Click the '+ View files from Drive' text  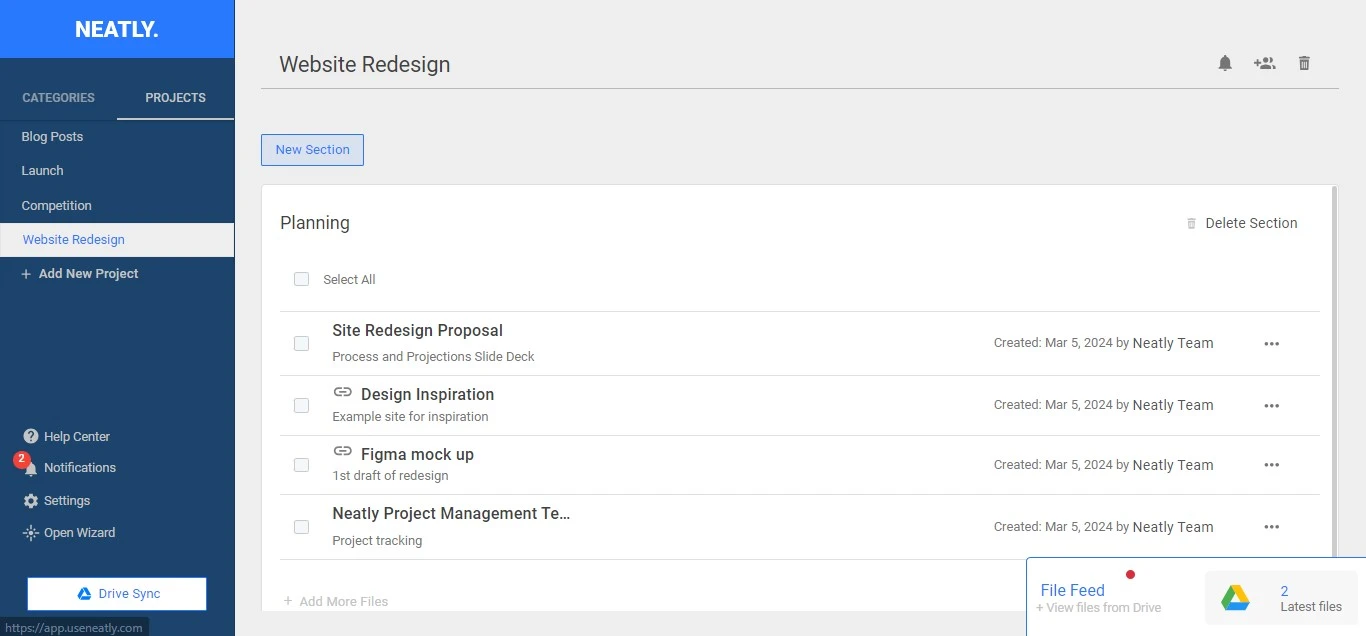[1099, 608]
